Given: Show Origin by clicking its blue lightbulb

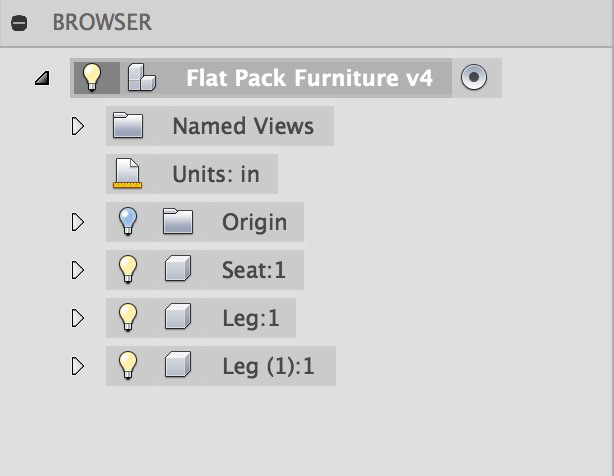Looking at the screenshot, I should [x=128, y=221].
